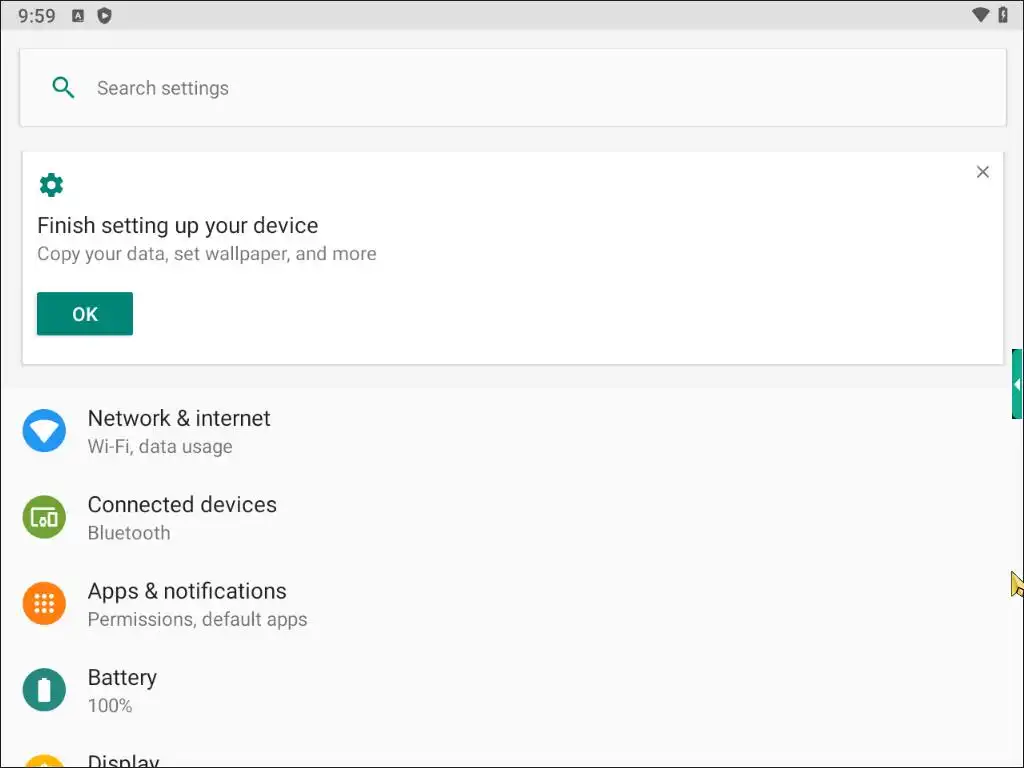Expand the green side panel handle
Image resolution: width=1024 pixels, height=768 pixels.
click(x=1017, y=384)
